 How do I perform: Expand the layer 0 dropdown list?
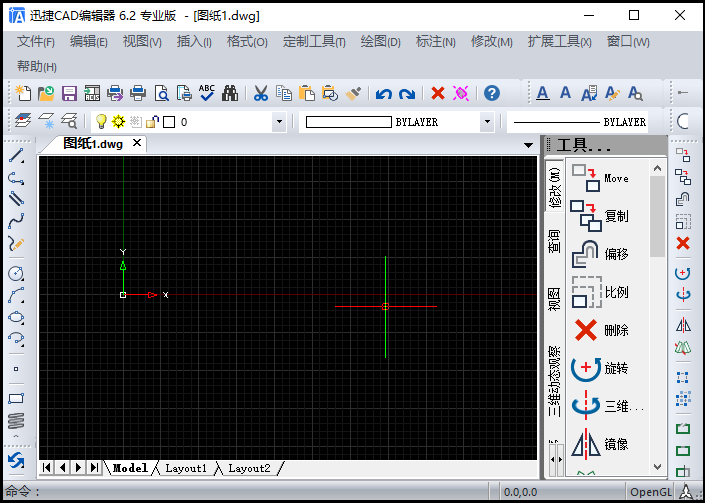pyautogui.click(x=279, y=122)
